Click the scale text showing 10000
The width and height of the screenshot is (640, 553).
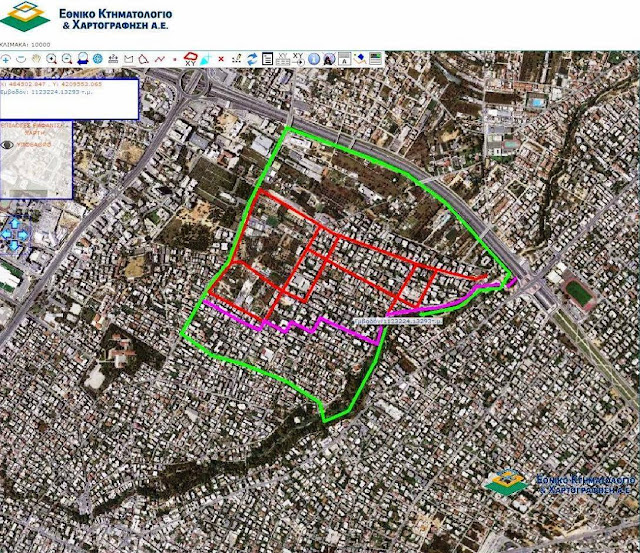[25, 44]
